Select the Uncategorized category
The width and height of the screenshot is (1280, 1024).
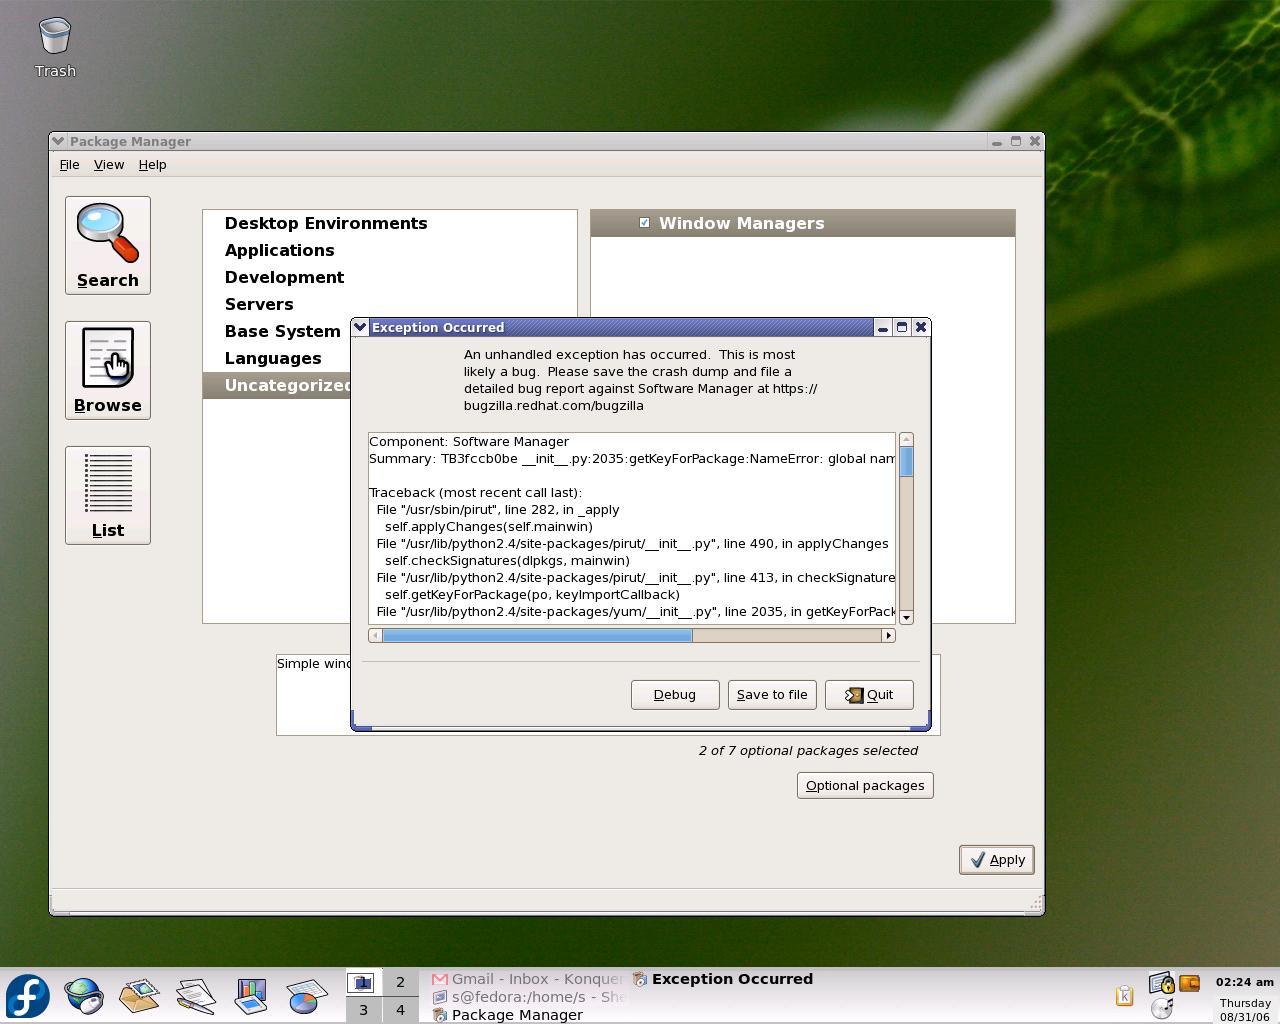tap(277, 386)
